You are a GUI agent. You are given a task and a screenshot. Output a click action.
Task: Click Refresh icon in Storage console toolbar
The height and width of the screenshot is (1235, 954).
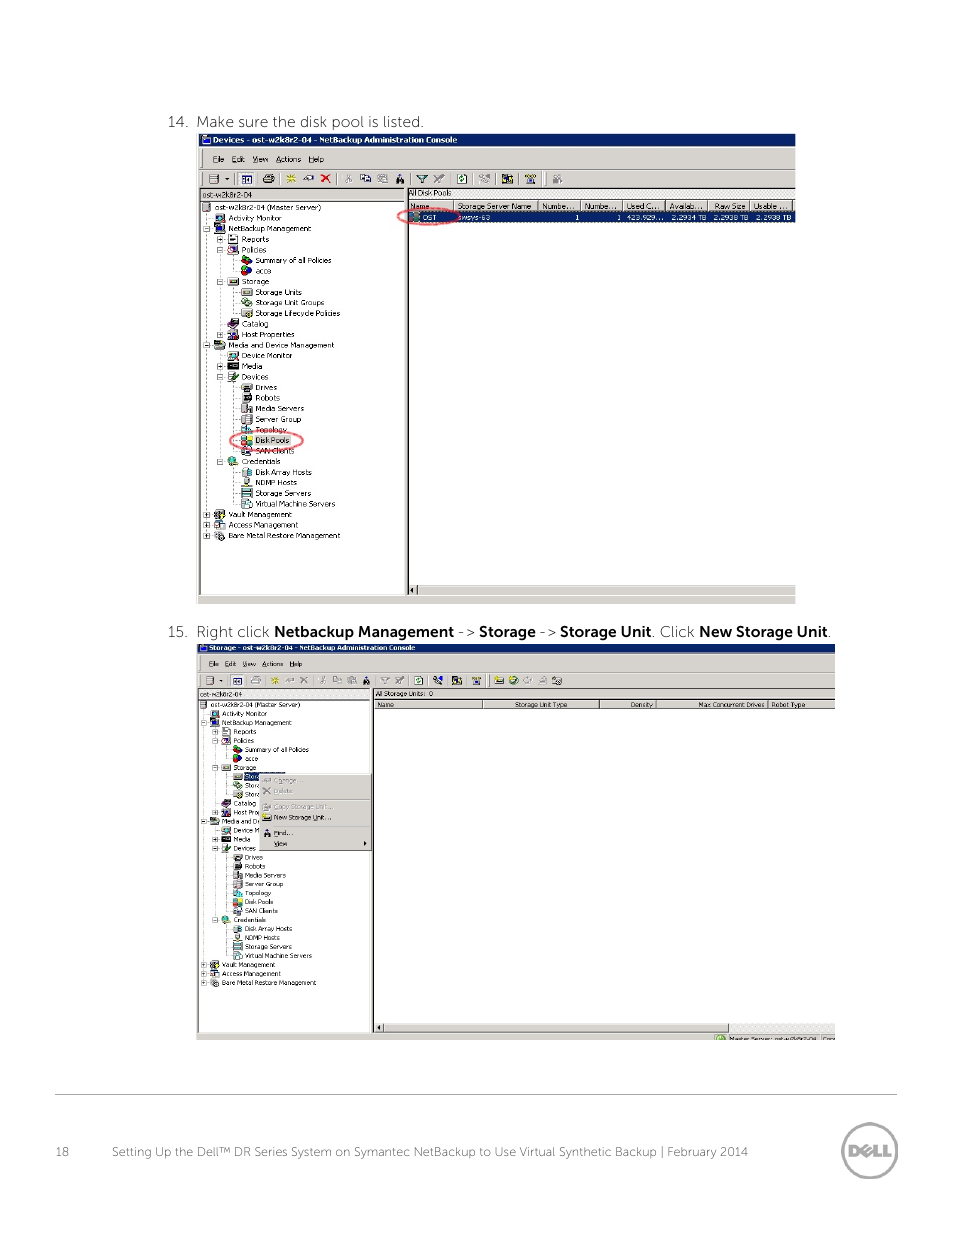[x=419, y=681]
